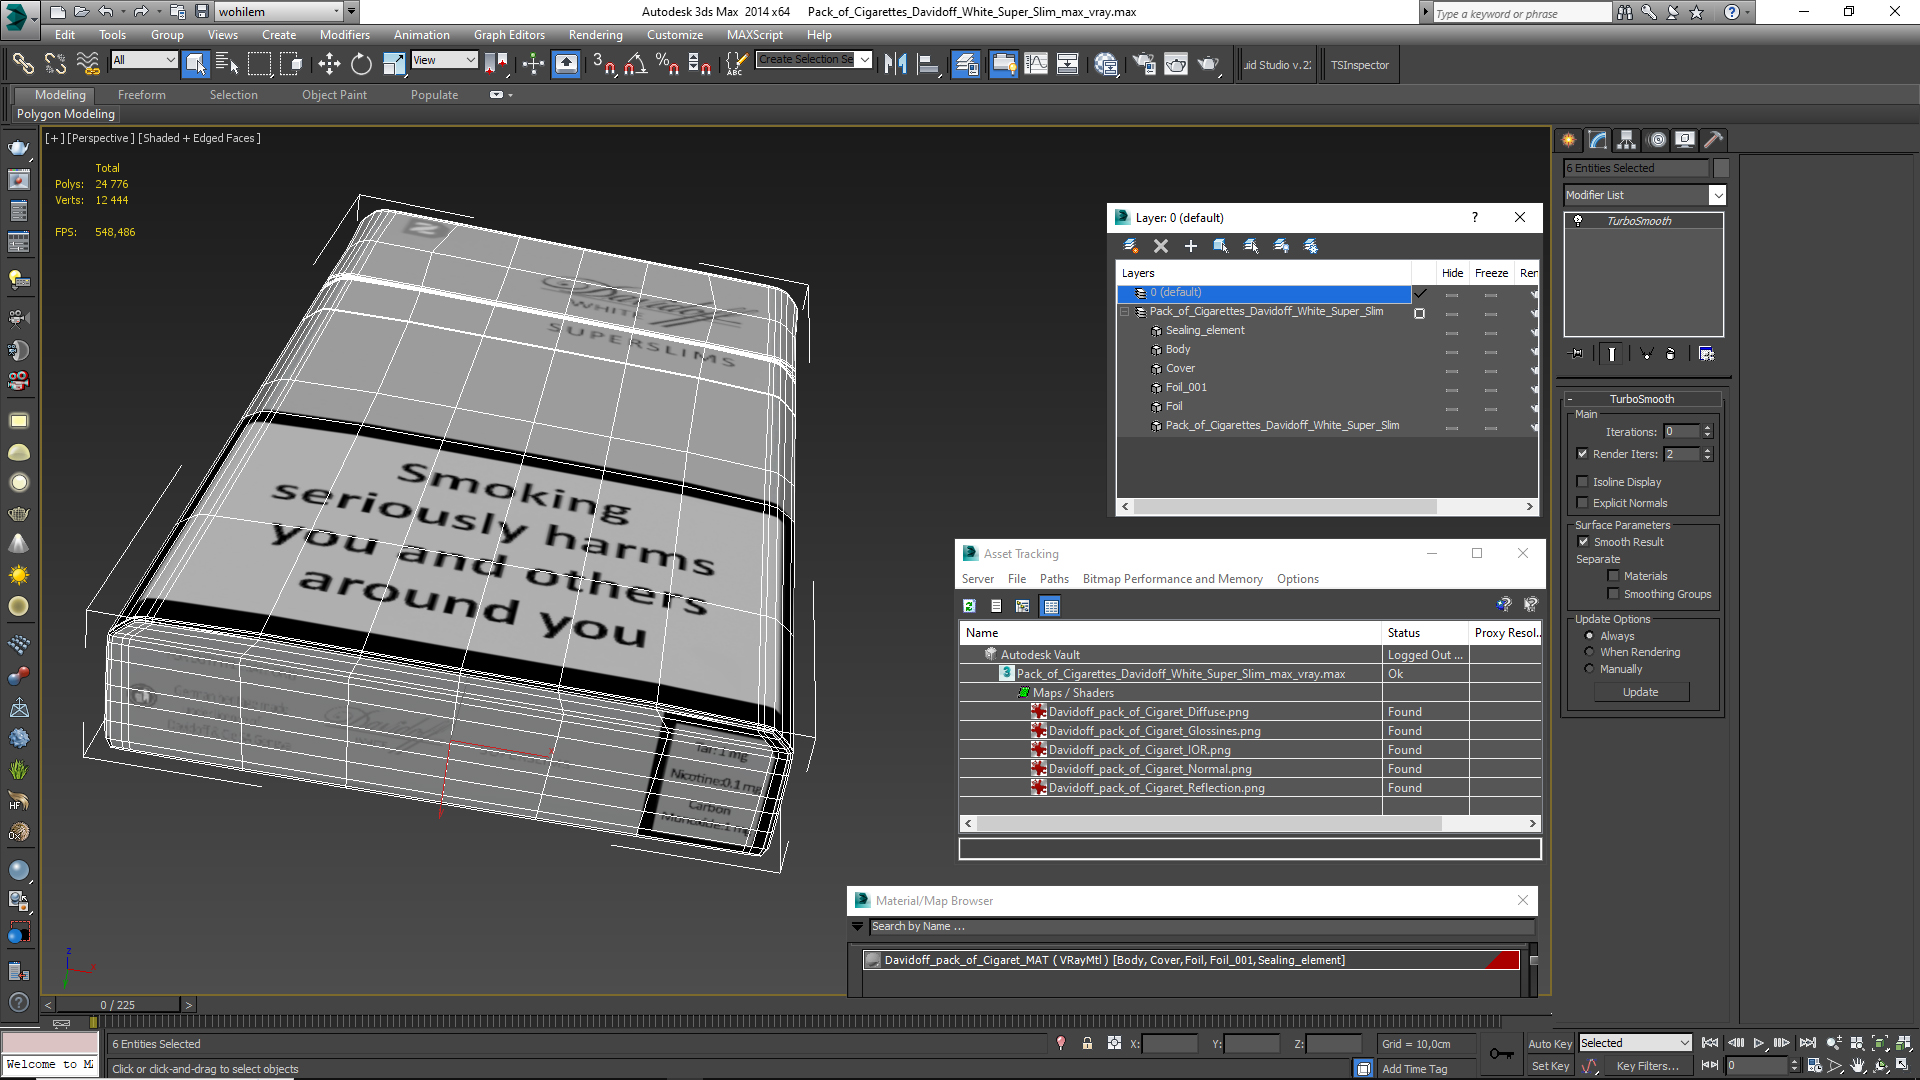Play the animation
This screenshot has height=1080, width=1920.
pyautogui.click(x=1759, y=1043)
